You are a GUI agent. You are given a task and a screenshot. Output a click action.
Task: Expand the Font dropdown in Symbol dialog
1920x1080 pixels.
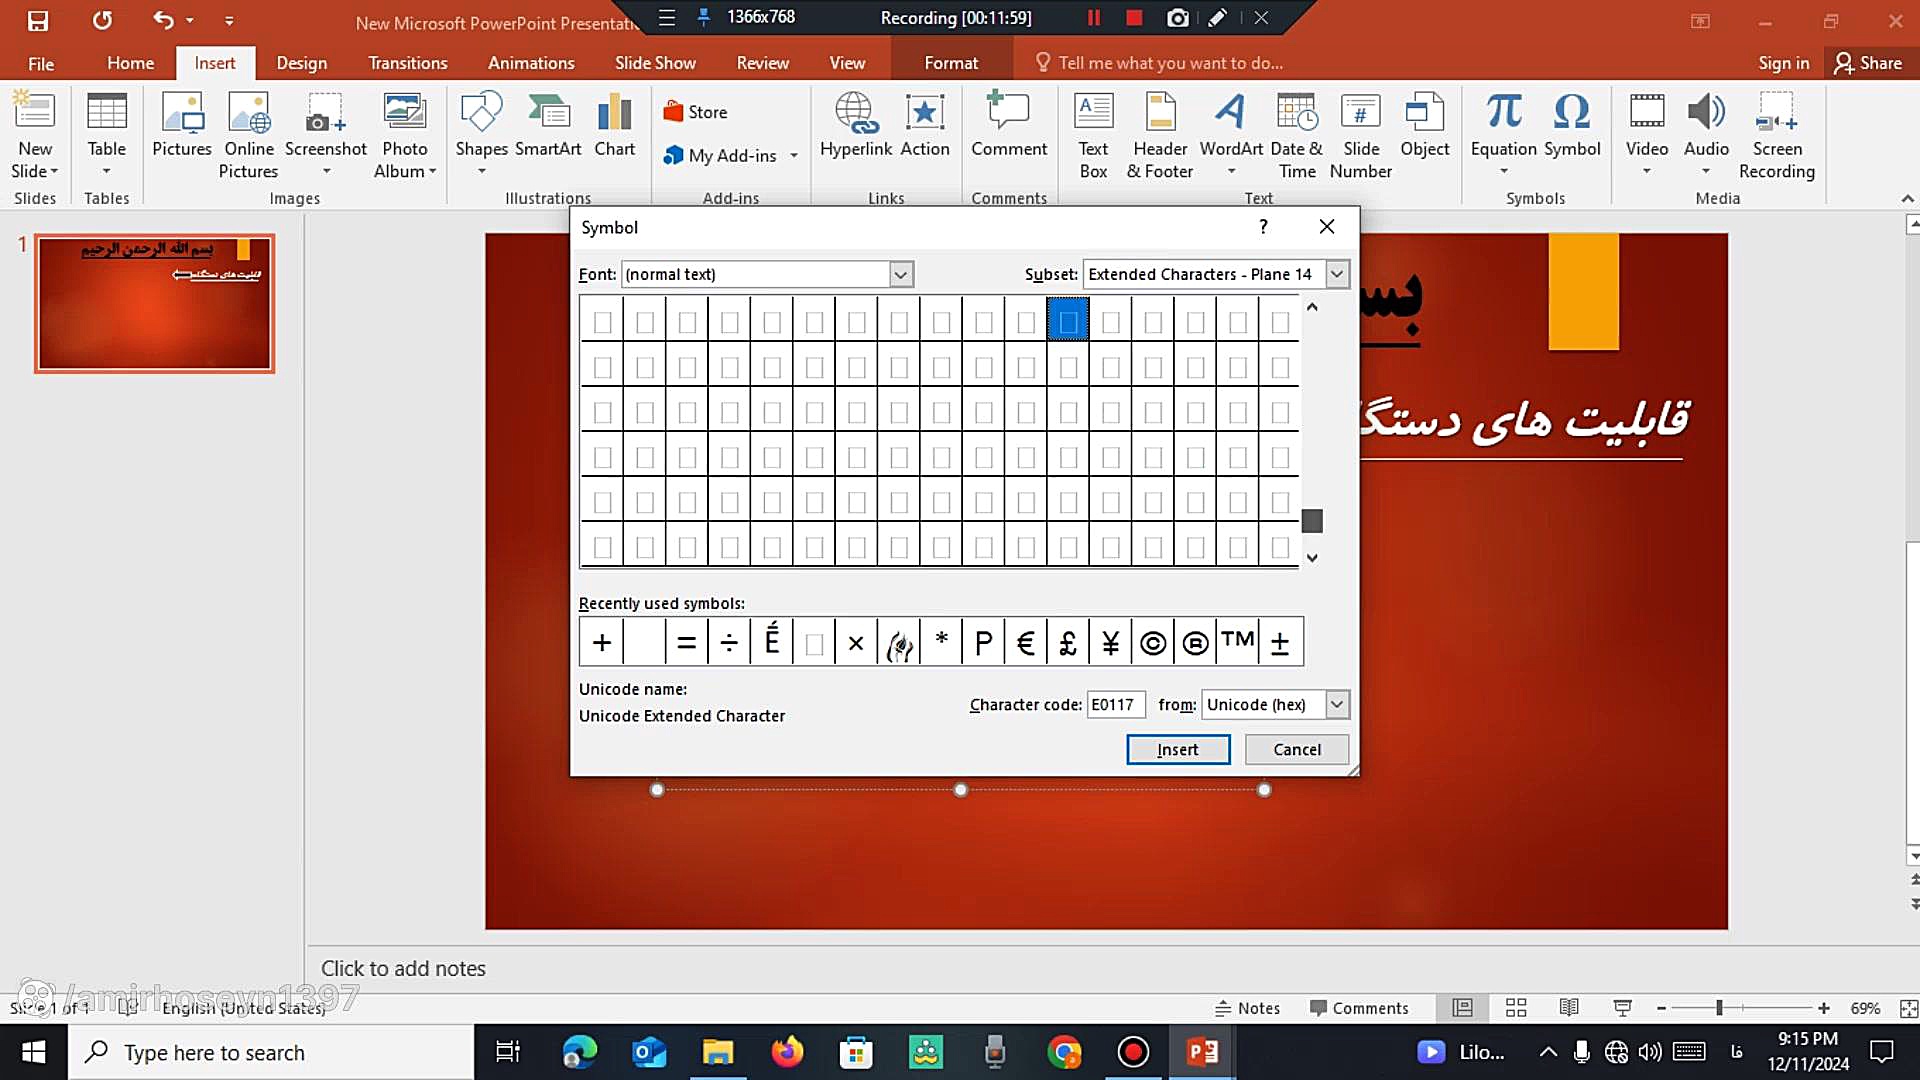coord(901,274)
